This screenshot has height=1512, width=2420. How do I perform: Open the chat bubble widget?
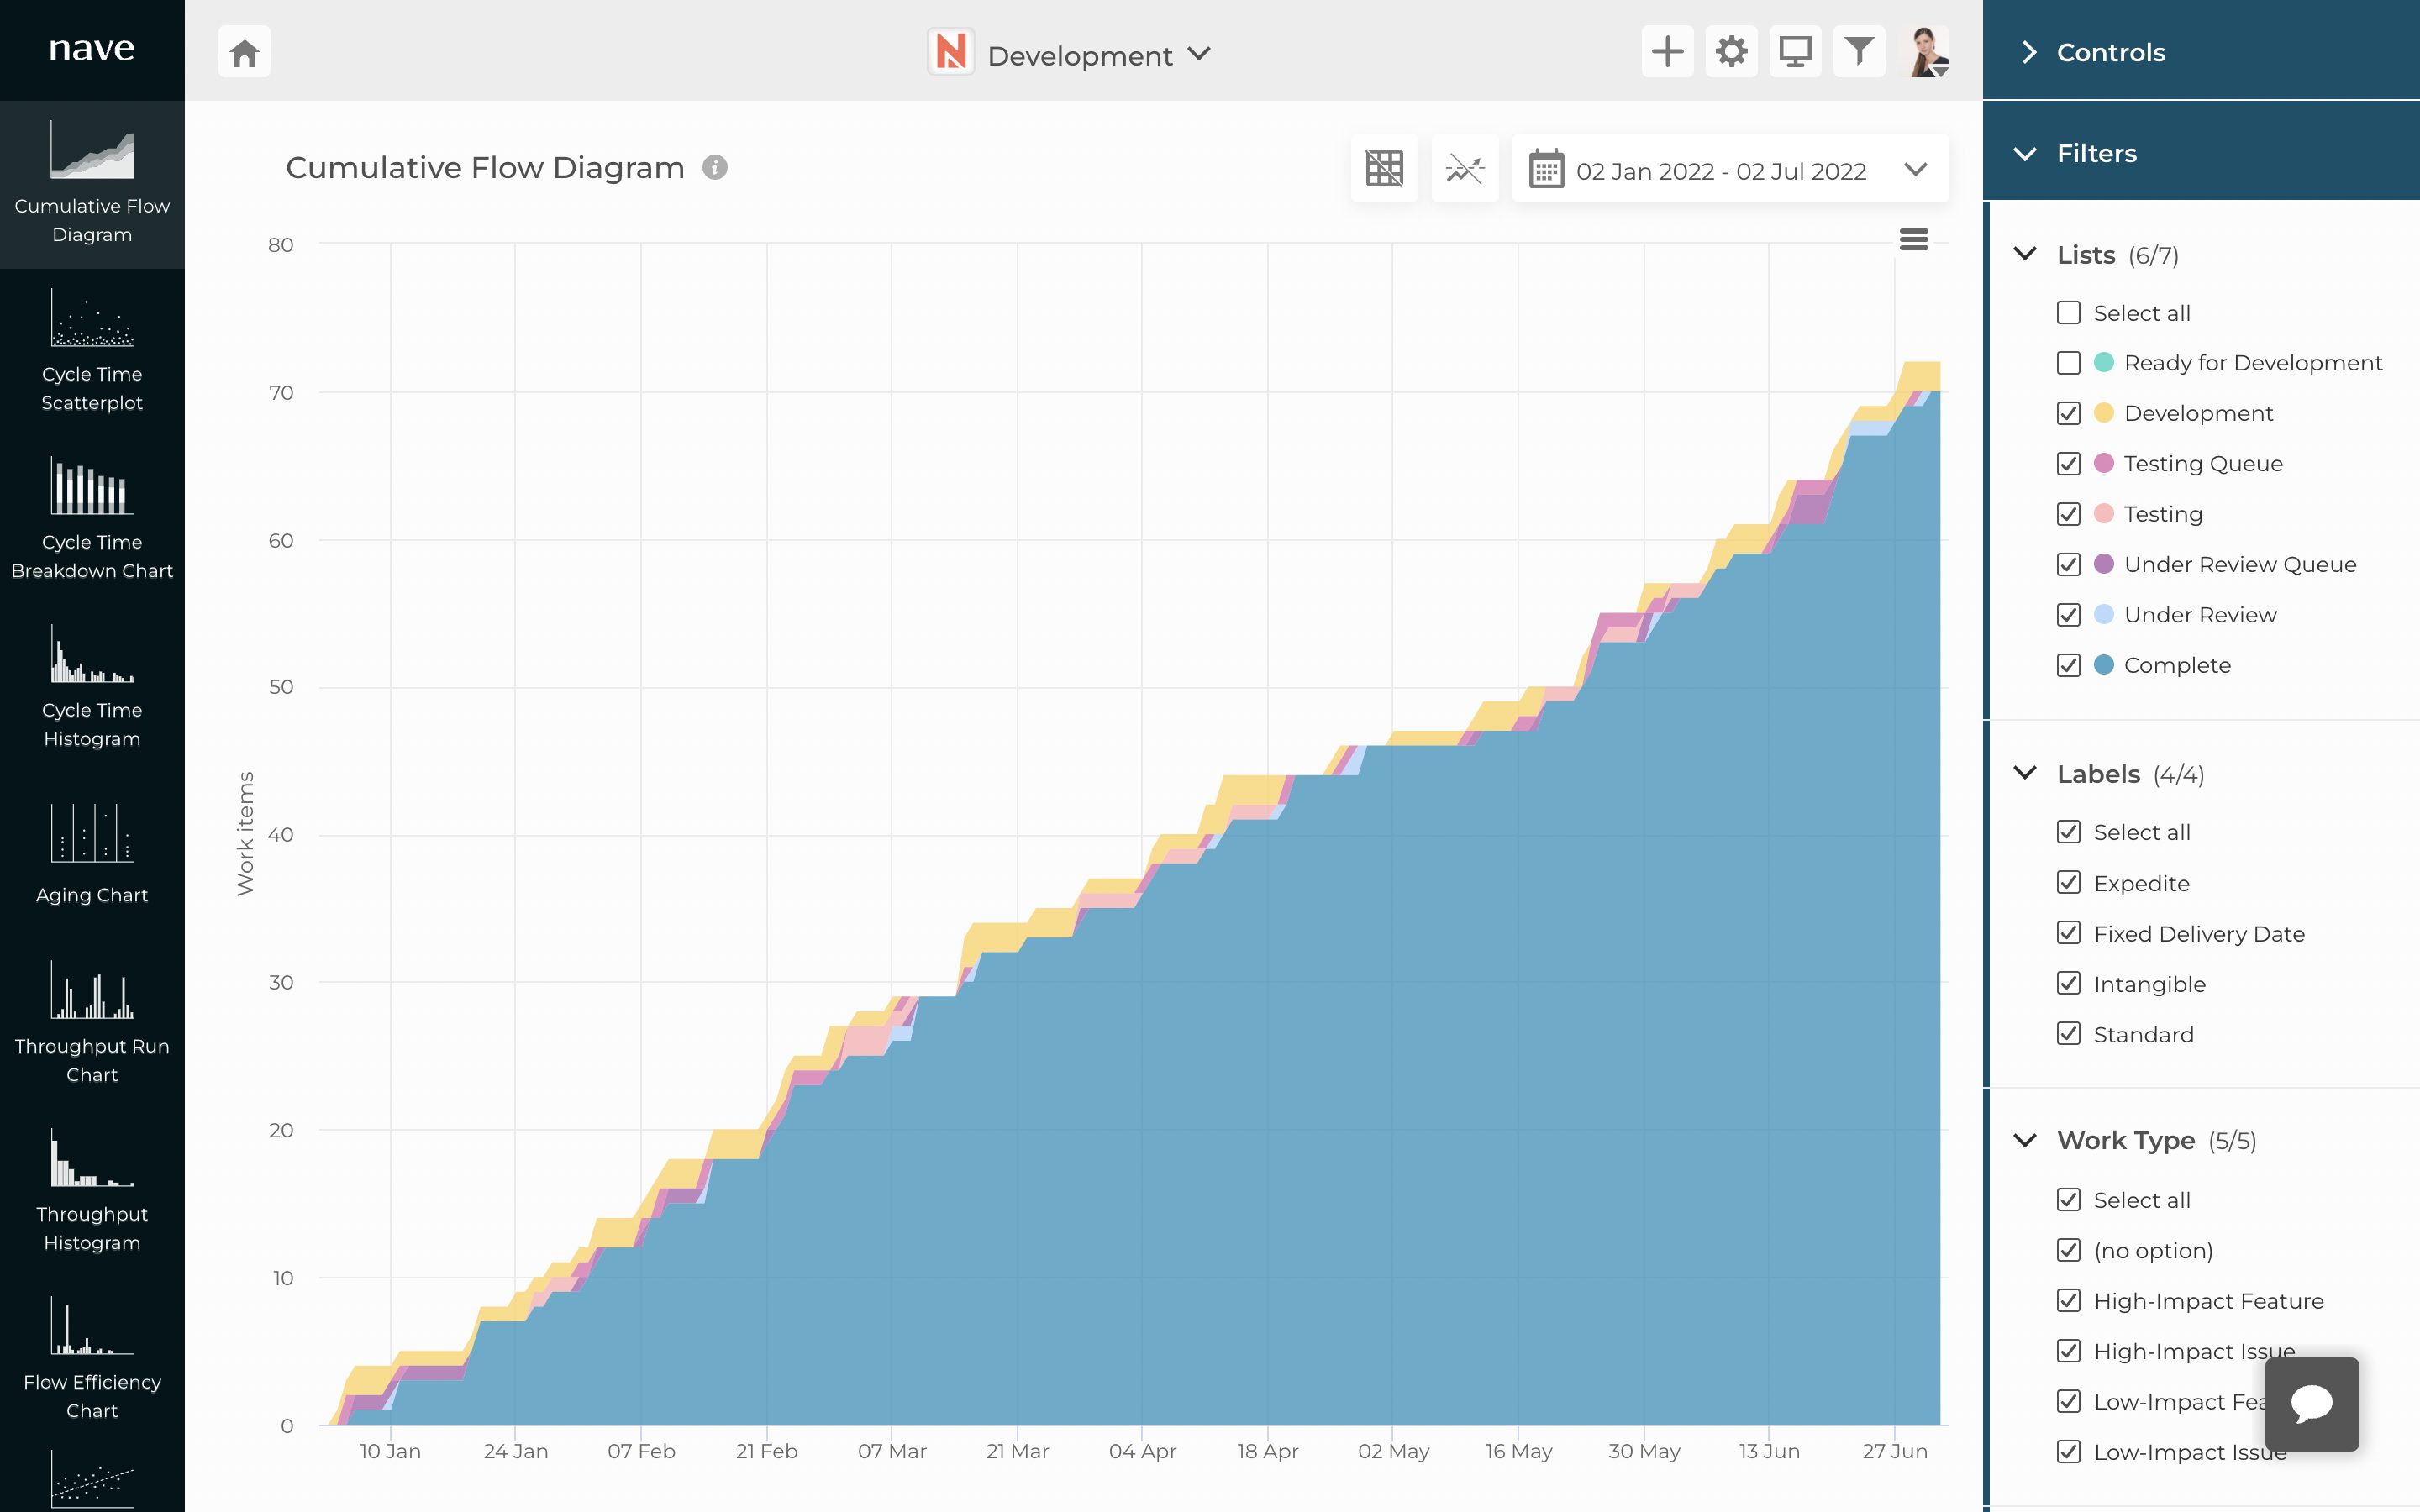2311,1403
